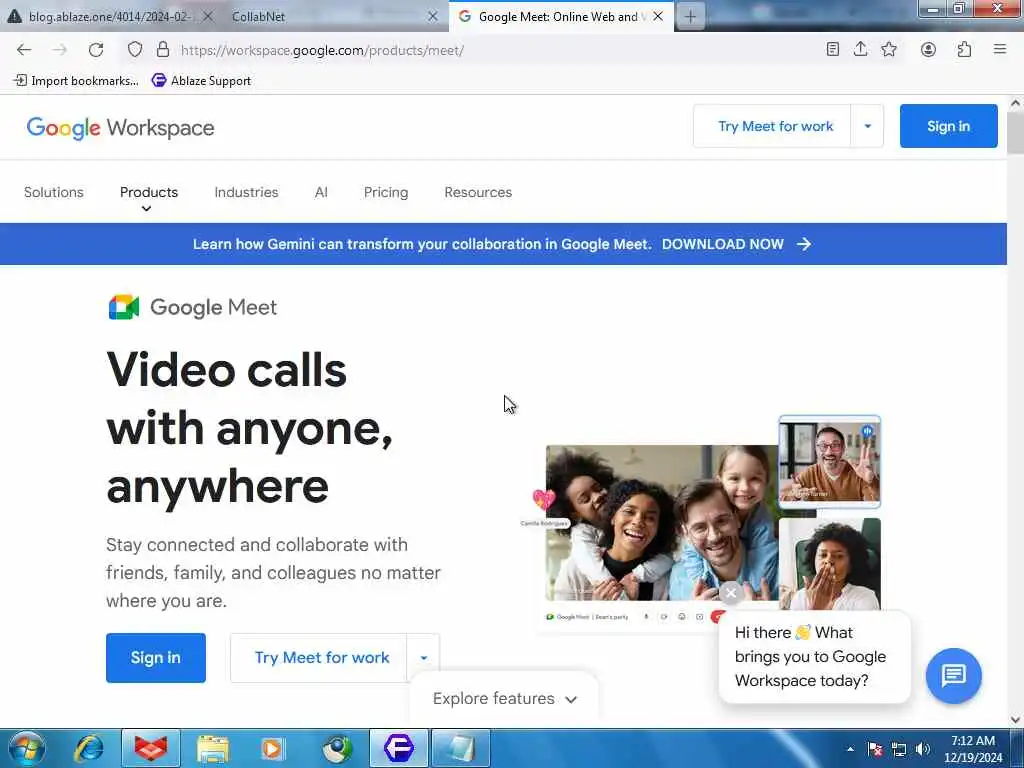Open the blue chat bubble button
Viewport: 1024px width, 768px height.
click(953, 675)
